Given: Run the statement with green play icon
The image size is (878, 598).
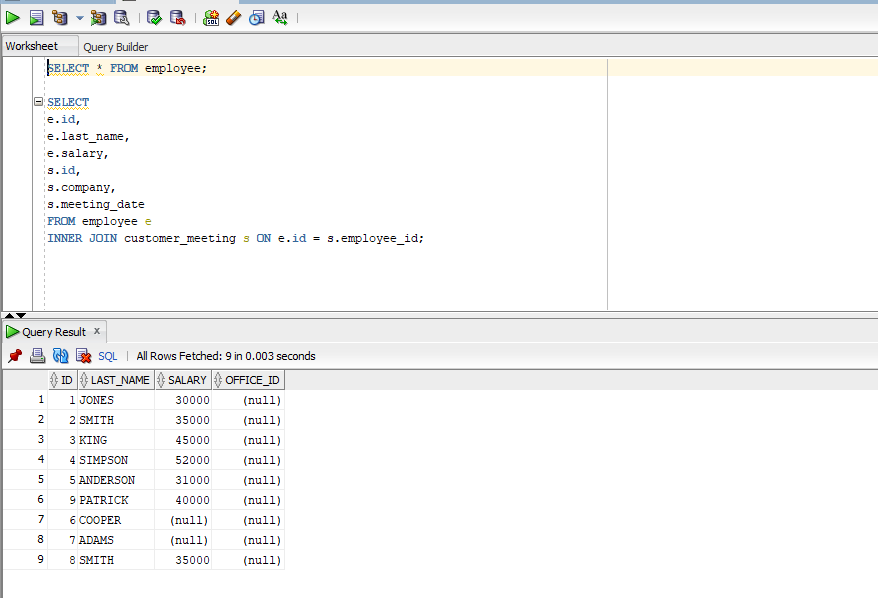Looking at the screenshot, I should (12, 18).
